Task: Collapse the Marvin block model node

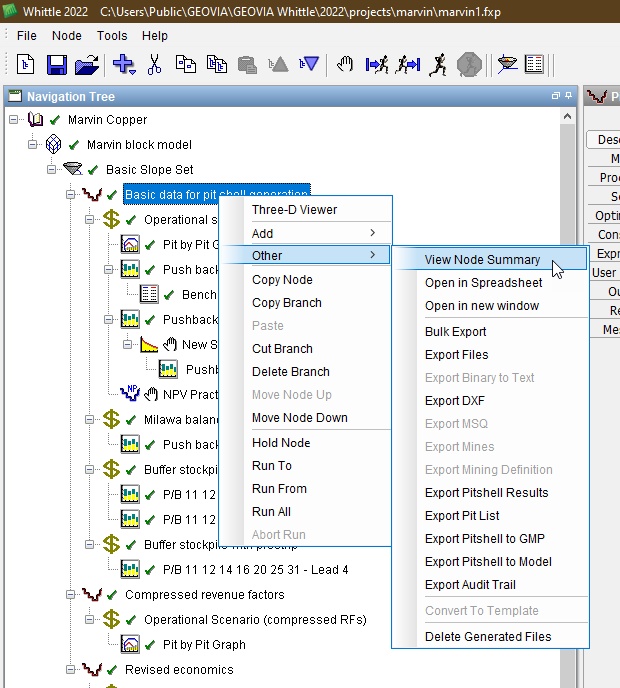Action: click(32, 144)
